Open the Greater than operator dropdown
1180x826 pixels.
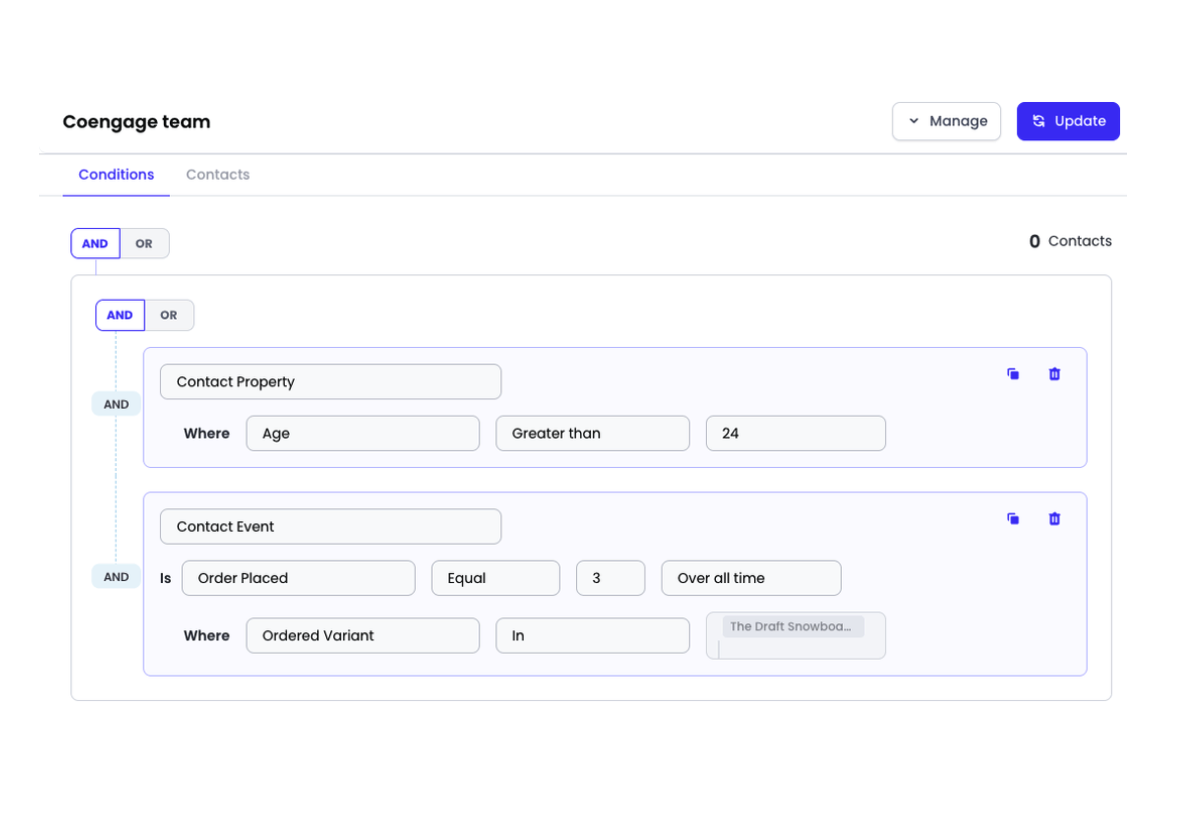(x=592, y=434)
